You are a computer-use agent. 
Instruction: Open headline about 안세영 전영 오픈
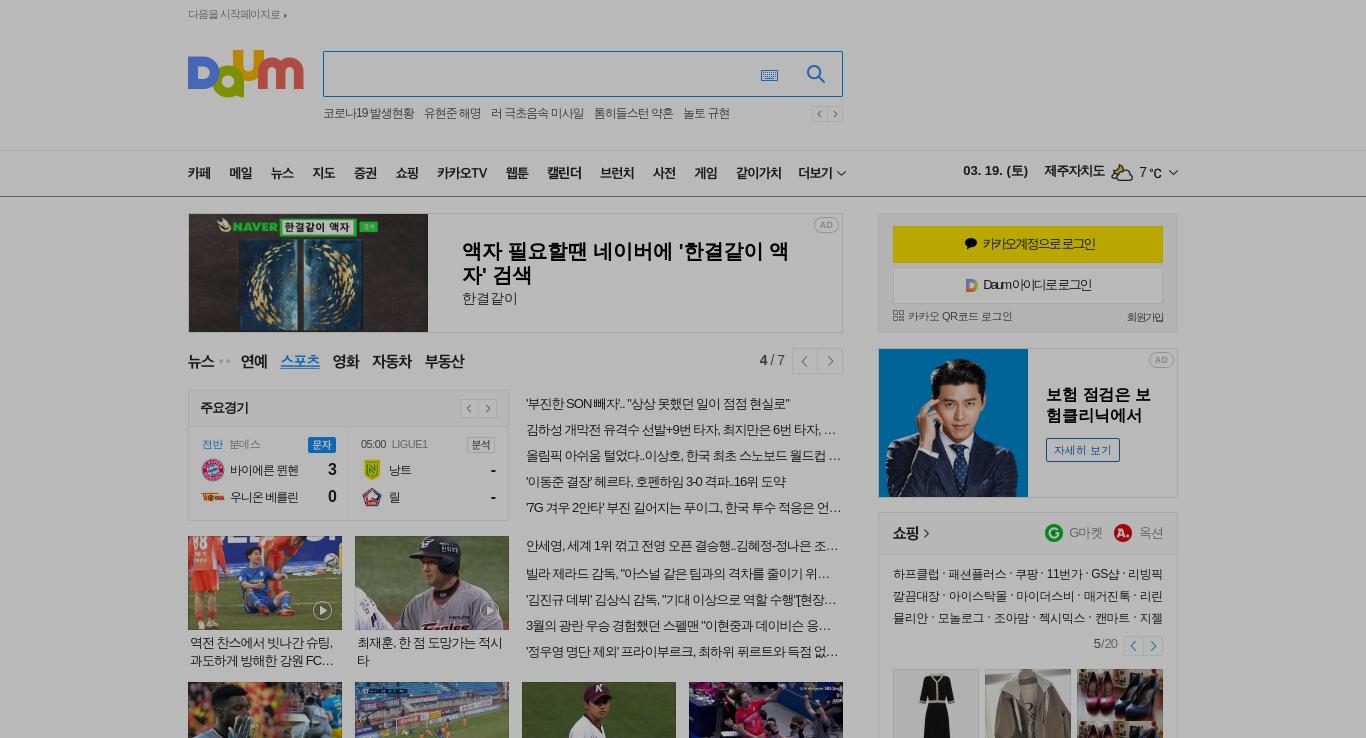pos(683,546)
